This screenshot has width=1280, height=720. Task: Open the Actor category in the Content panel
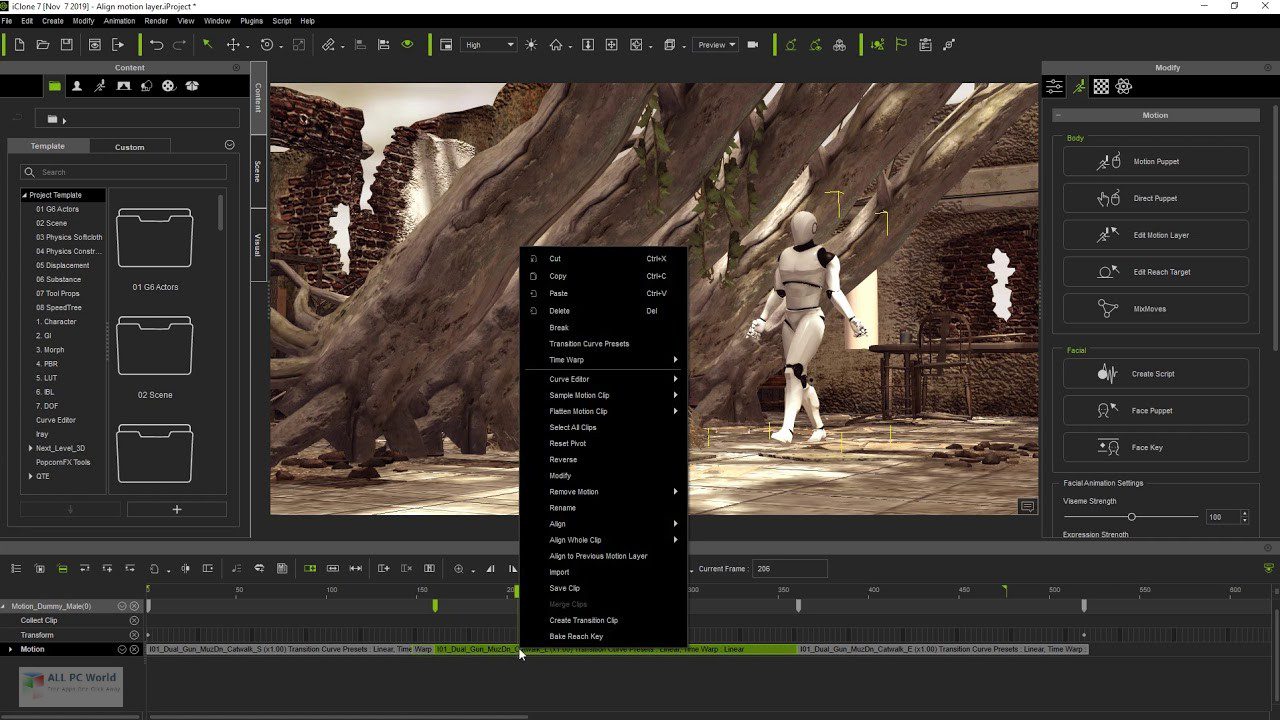pyautogui.click(x=77, y=86)
